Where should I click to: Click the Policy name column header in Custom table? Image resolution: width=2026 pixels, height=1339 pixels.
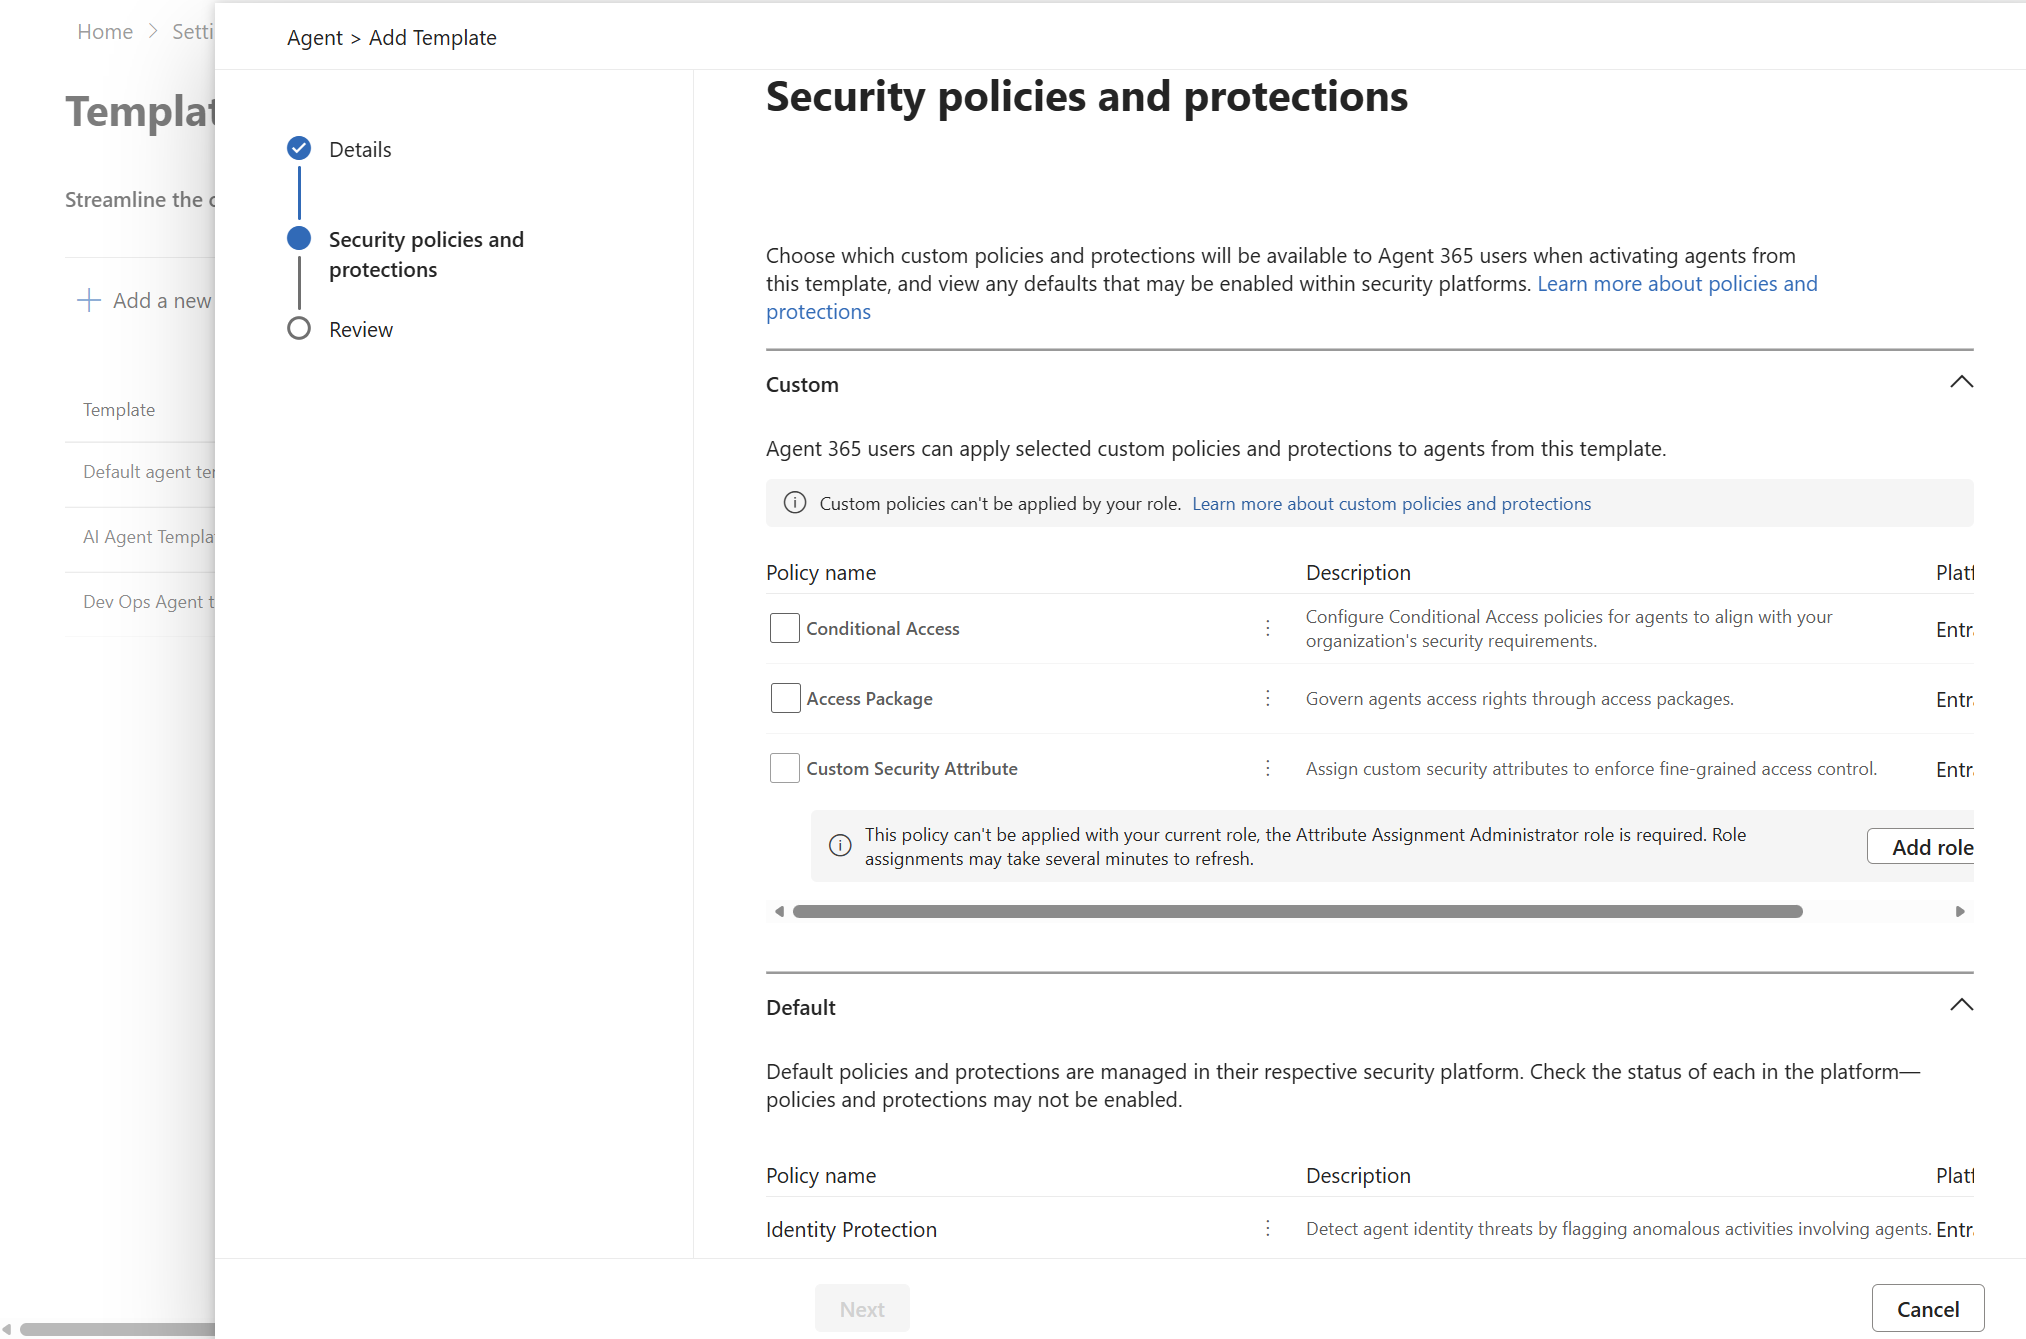click(x=821, y=573)
